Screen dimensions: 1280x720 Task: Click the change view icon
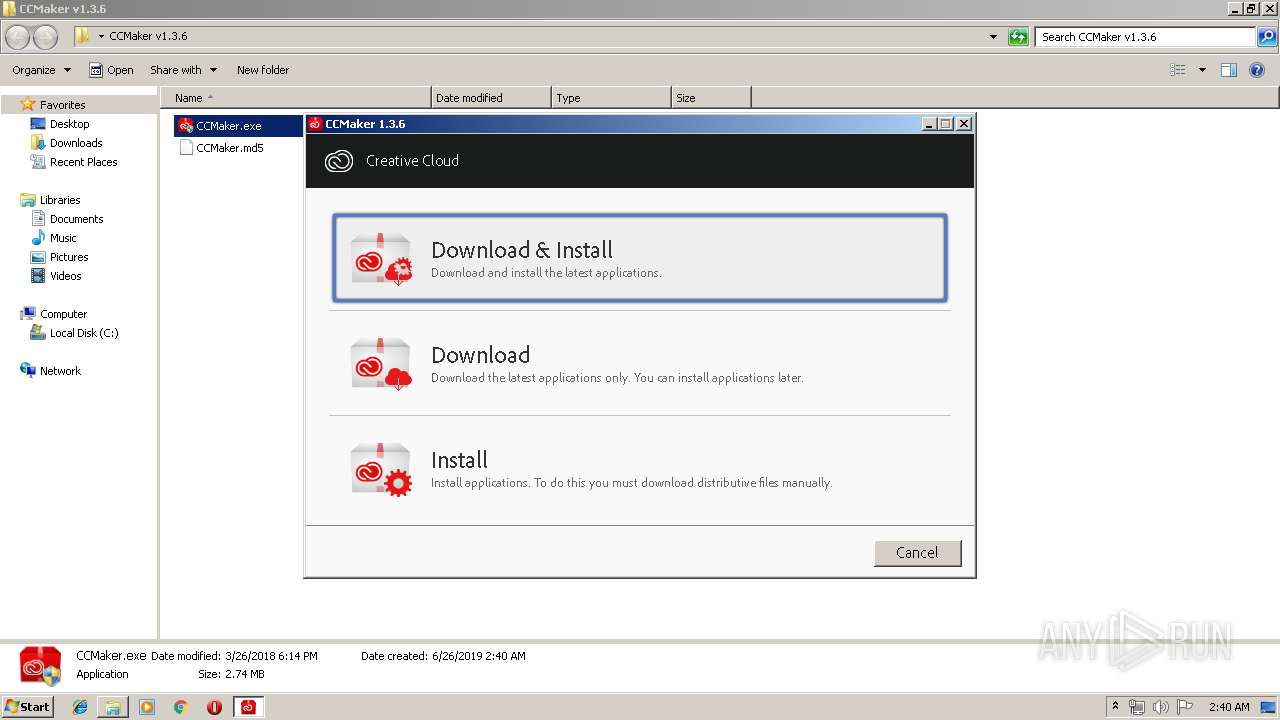1178,70
